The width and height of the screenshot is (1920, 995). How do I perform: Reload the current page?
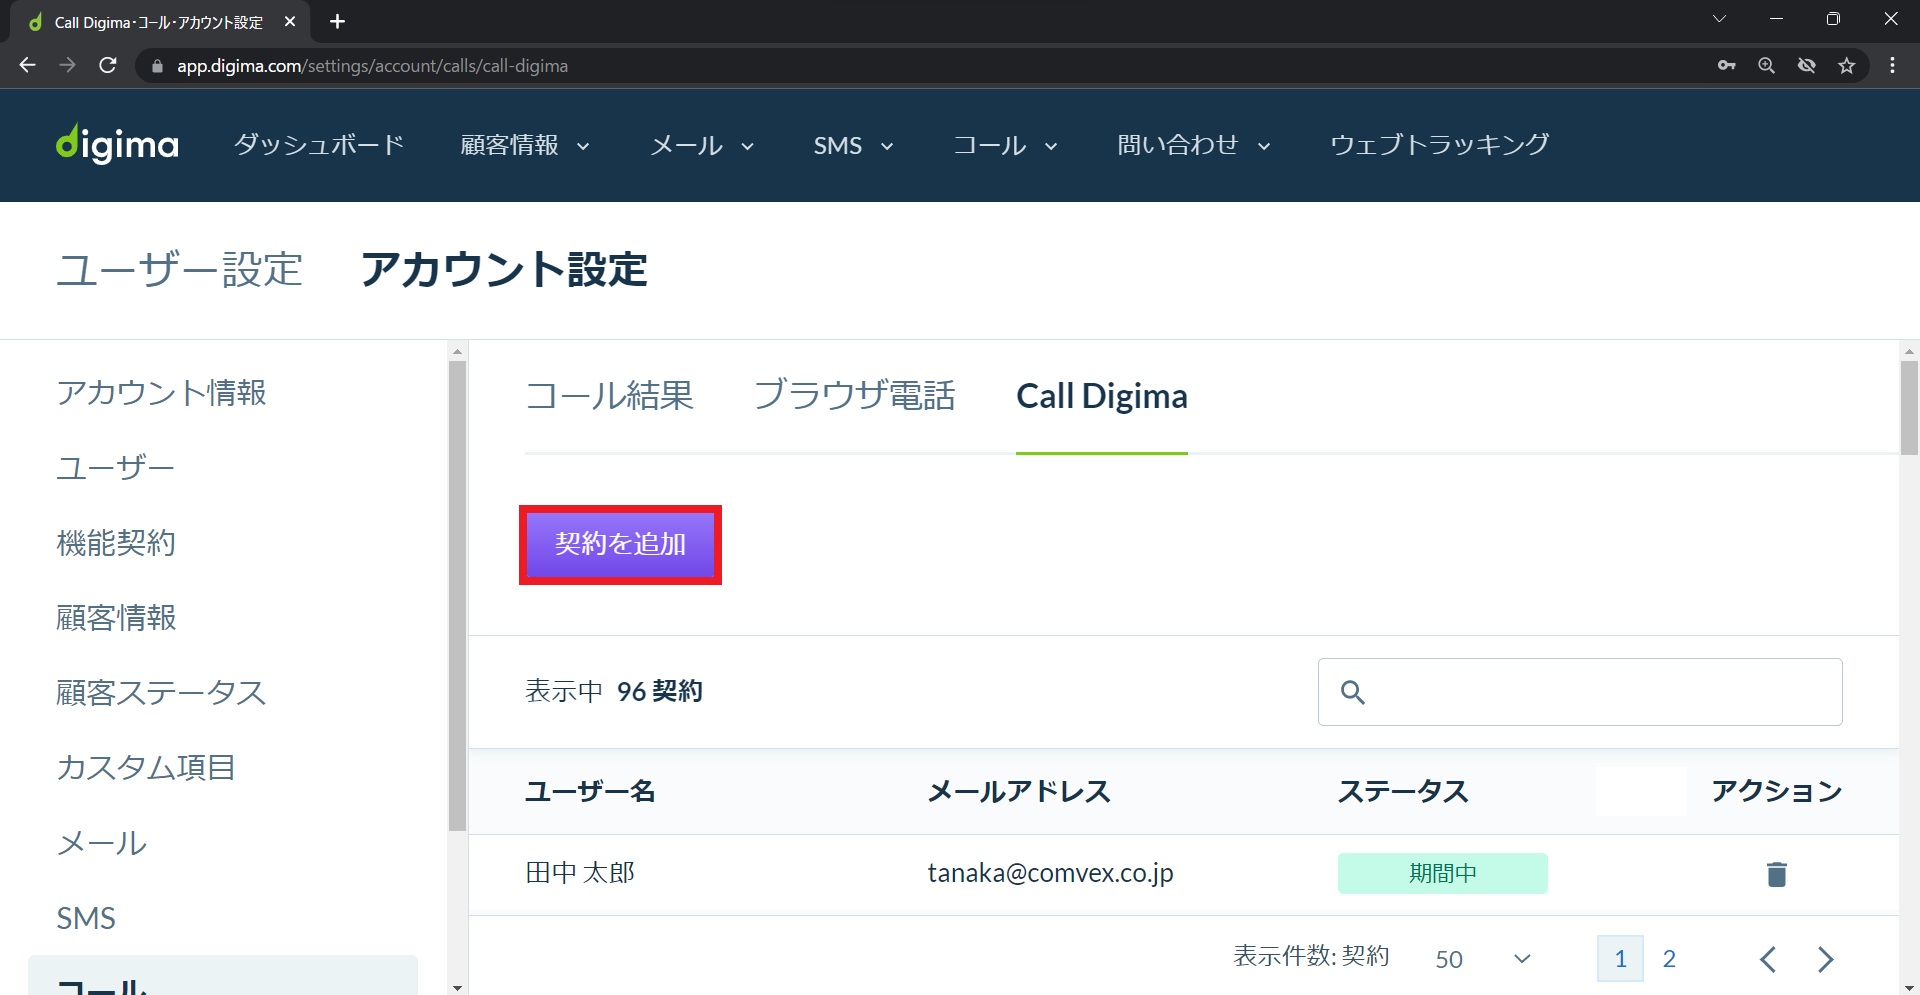(x=108, y=65)
